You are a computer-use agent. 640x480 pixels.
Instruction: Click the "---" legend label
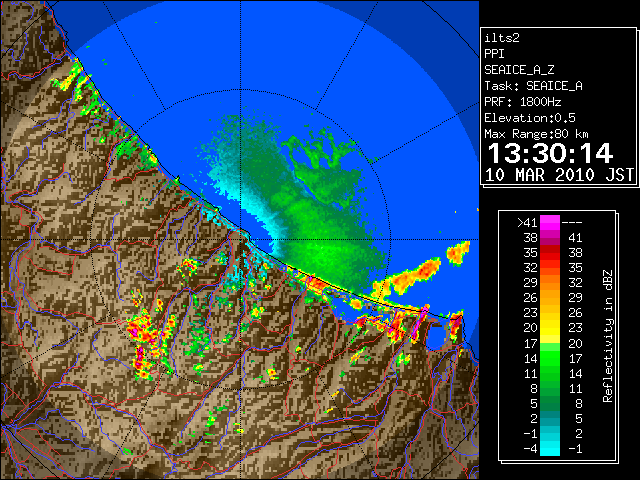coord(572,223)
